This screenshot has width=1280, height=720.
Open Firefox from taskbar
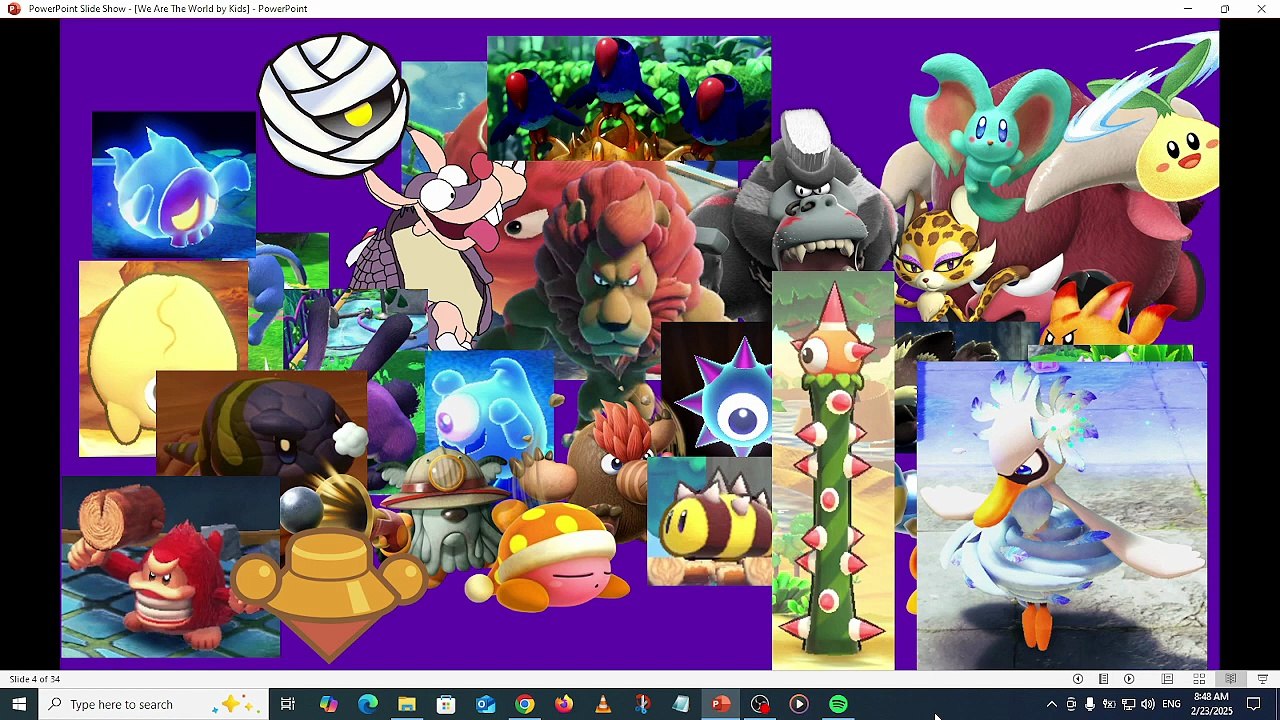click(x=564, y=704)
